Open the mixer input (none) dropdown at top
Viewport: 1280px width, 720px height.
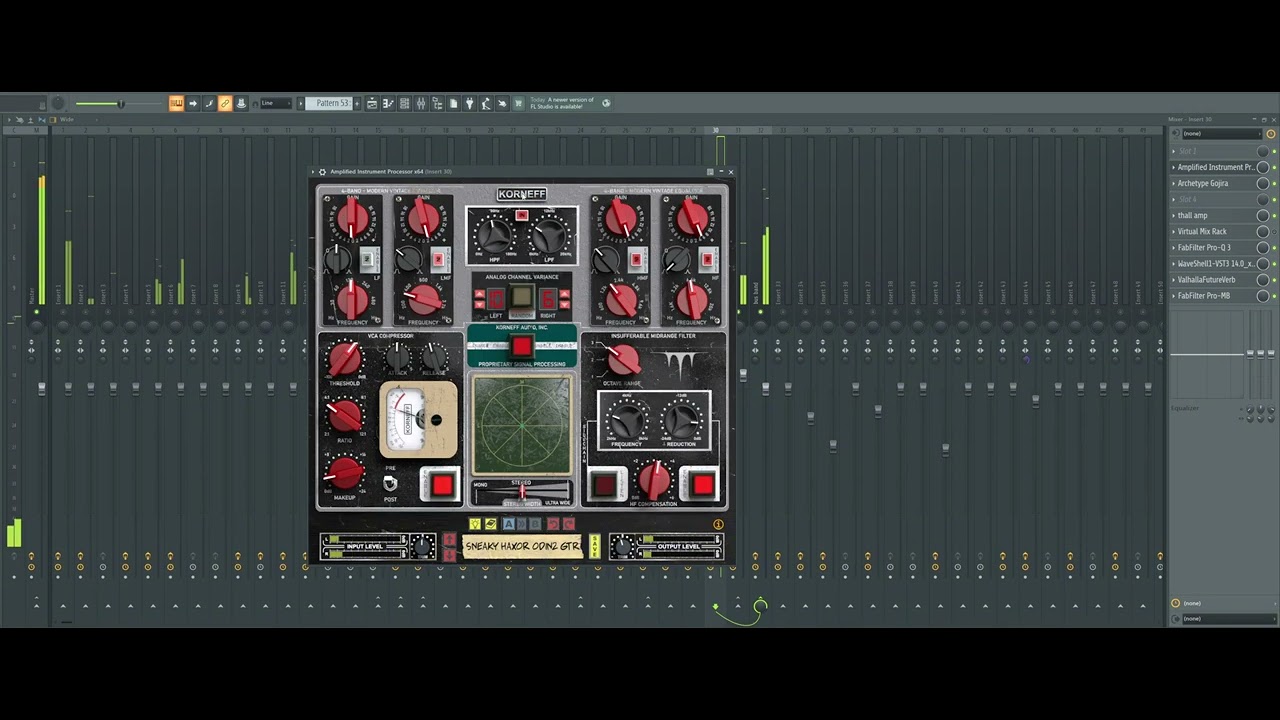point(1222,133)
